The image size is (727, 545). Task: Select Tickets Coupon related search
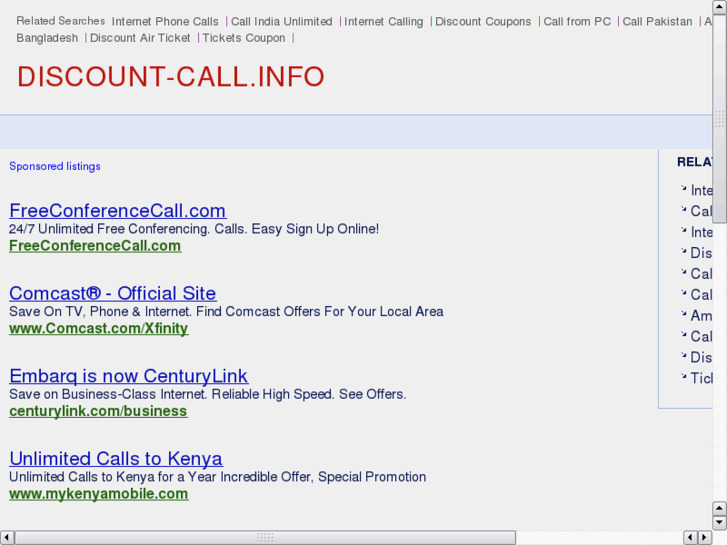point(244,38)
